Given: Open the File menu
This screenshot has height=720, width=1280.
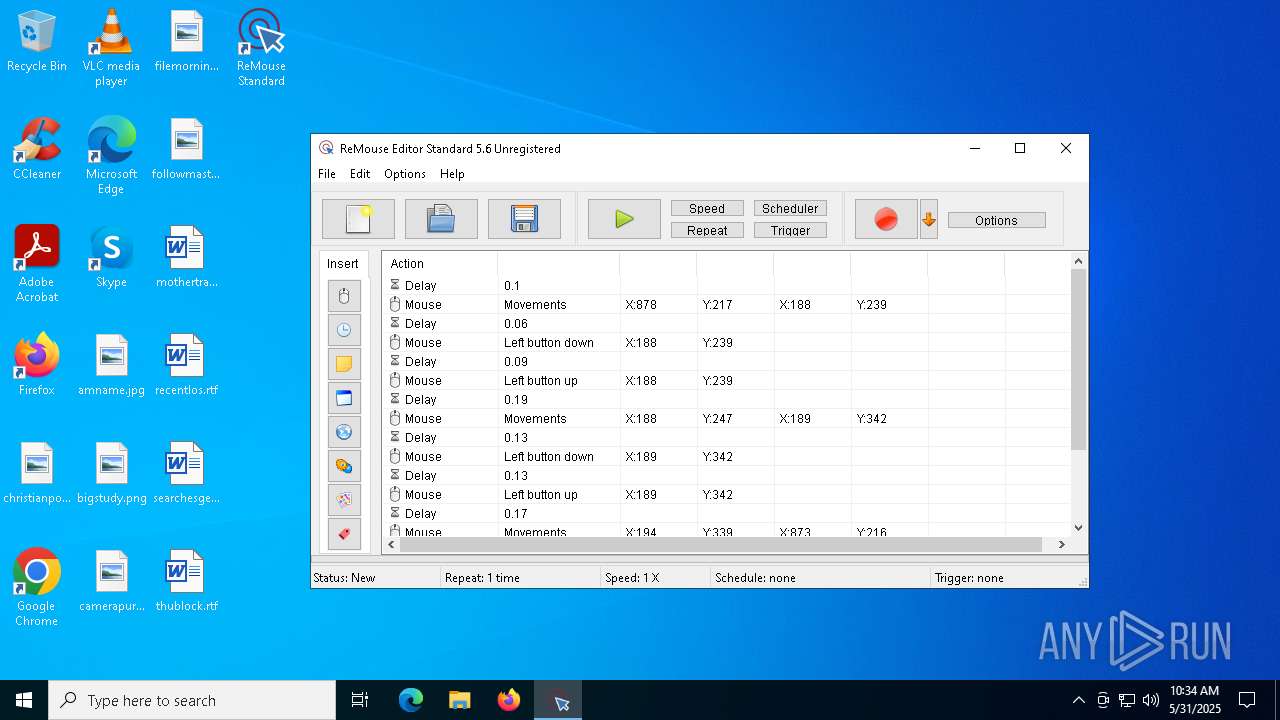Looking at the screenshot, I should 327,174.
